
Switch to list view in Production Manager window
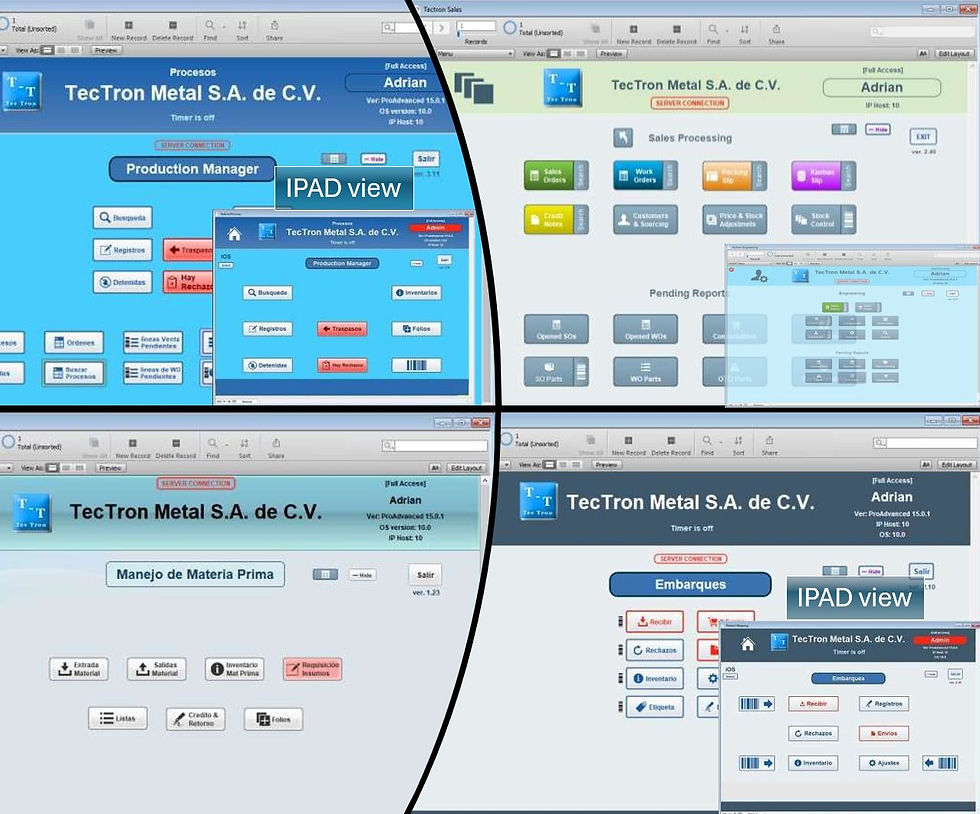coord(63,50)
